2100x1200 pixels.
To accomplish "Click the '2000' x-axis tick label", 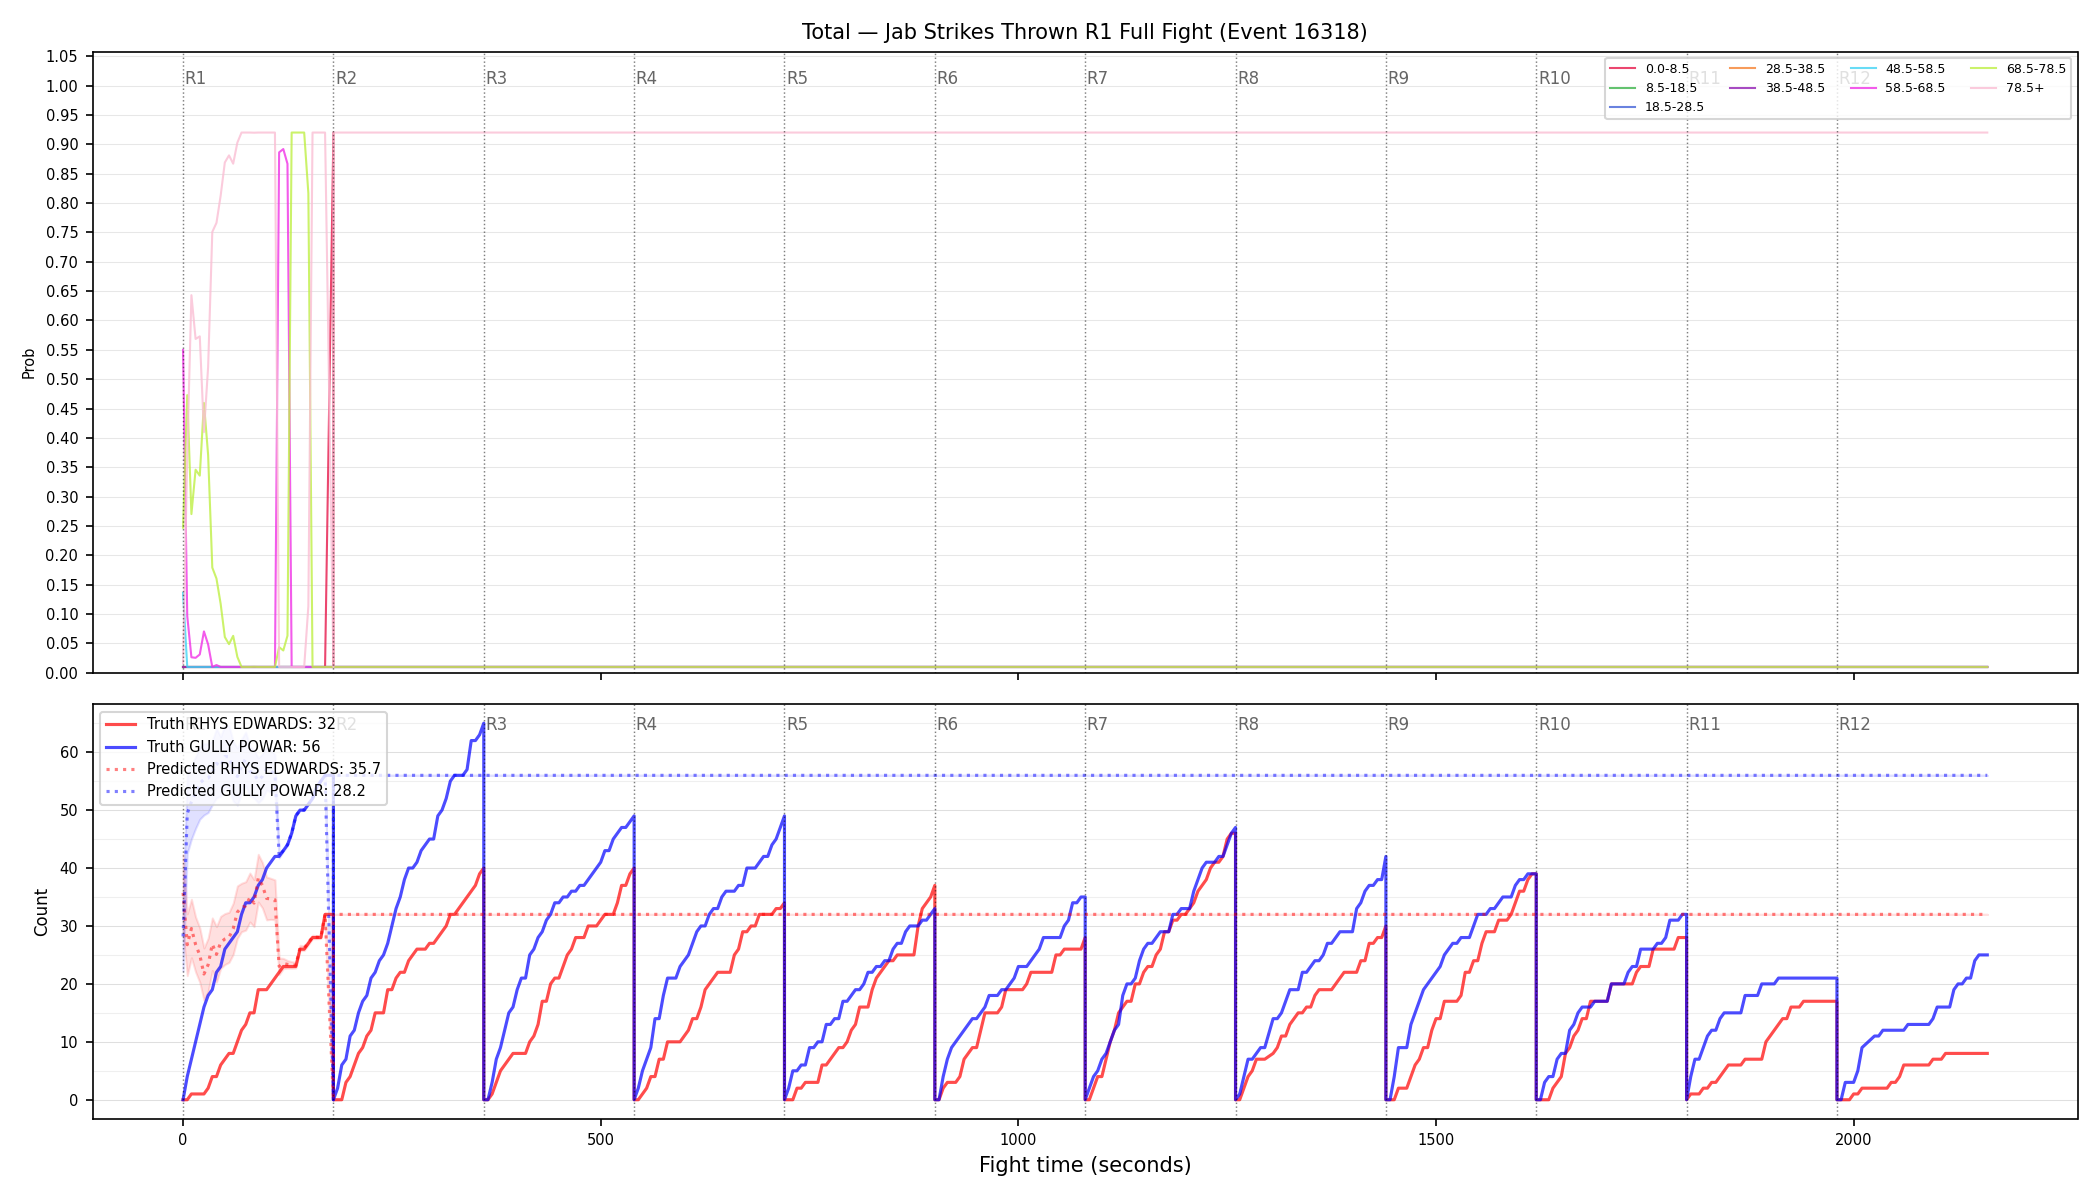I will (1854, 1139).
